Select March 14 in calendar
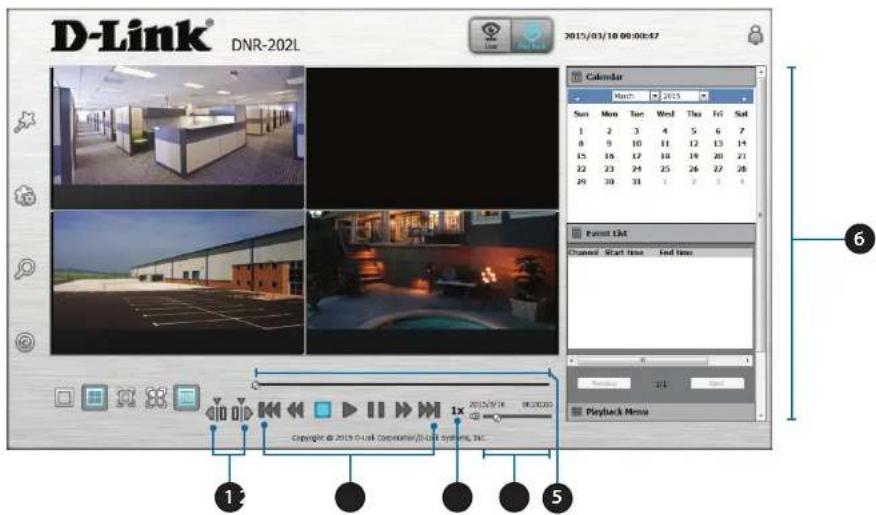876x515 pixels. tap(741, 144)
